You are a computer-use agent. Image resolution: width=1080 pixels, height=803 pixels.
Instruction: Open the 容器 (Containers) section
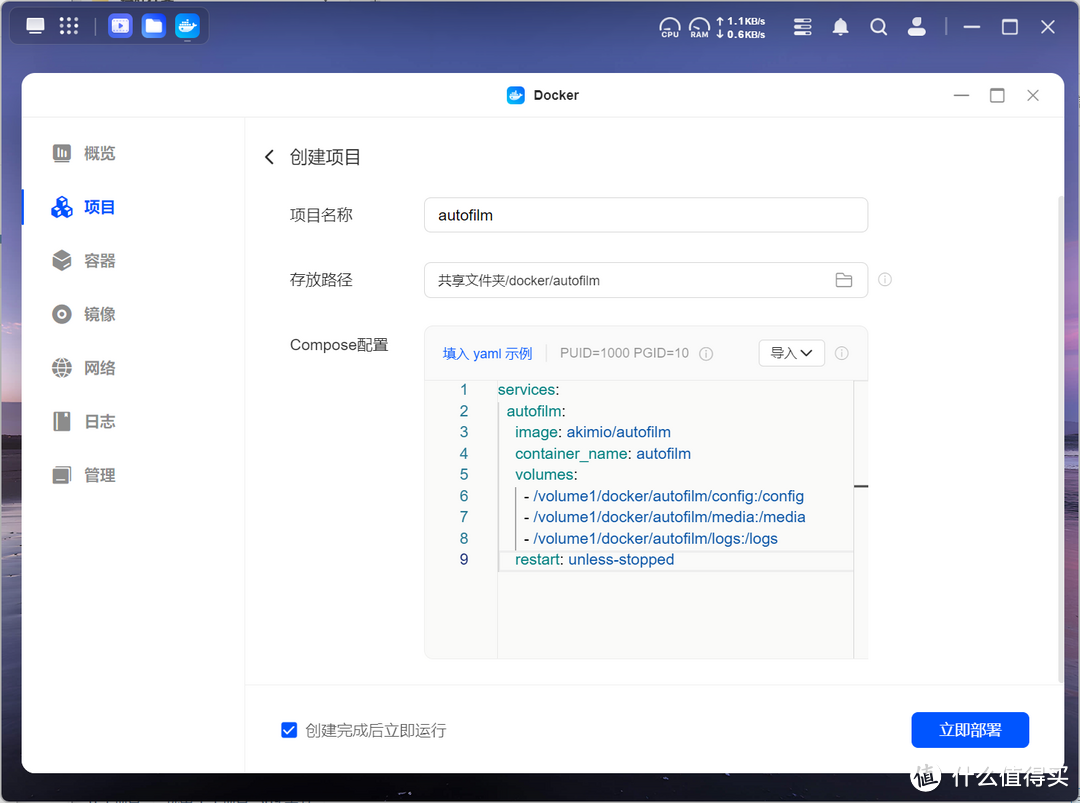coord(99,260)
